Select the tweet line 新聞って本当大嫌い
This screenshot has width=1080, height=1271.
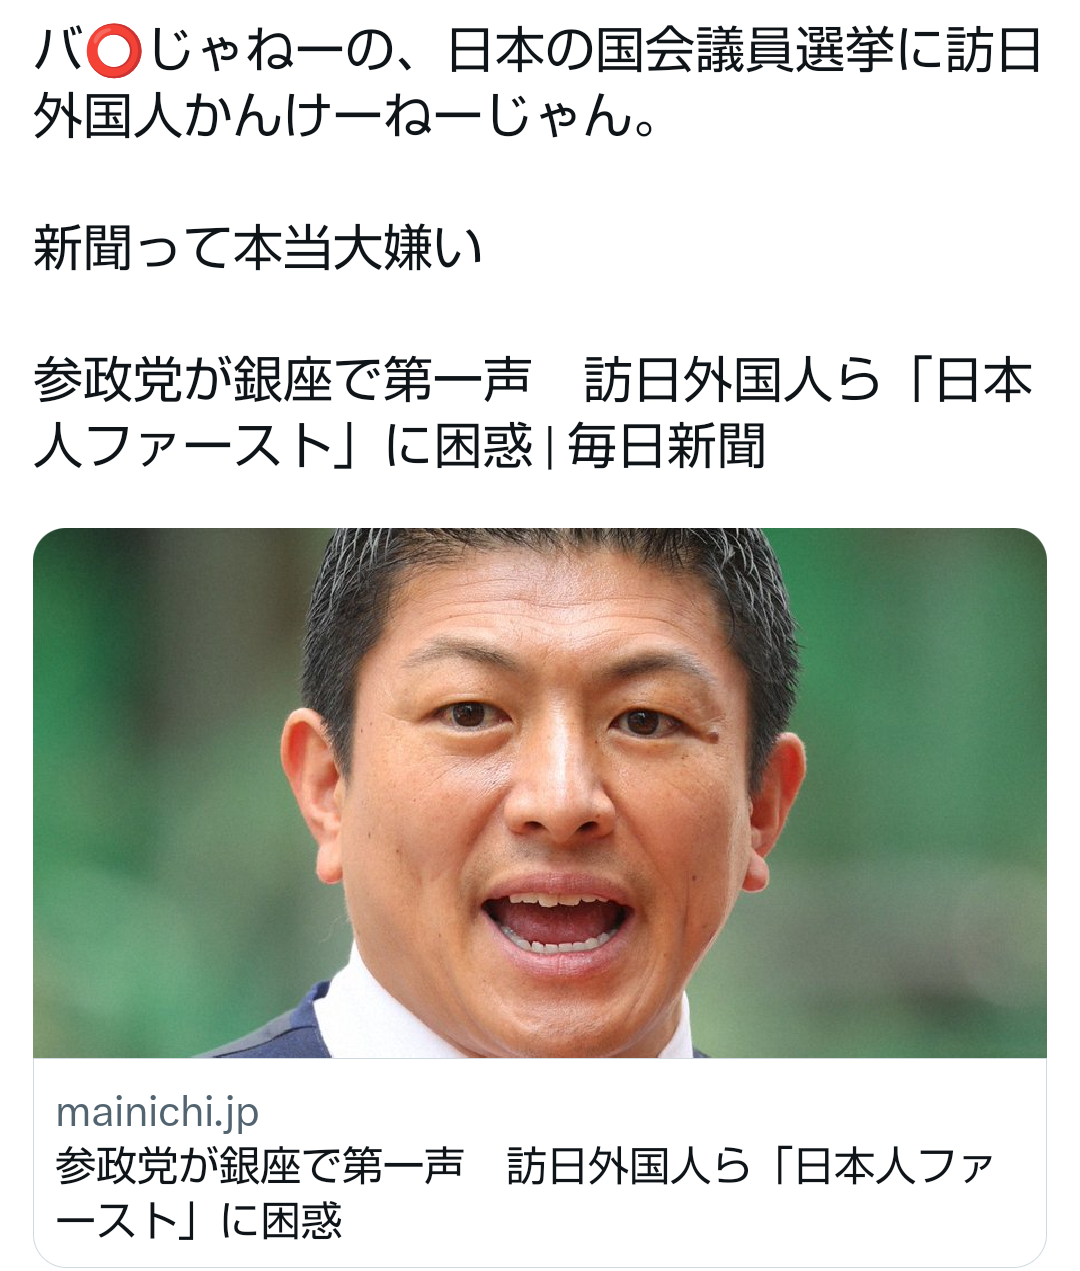pyautogui.click(x=258, y=248)
